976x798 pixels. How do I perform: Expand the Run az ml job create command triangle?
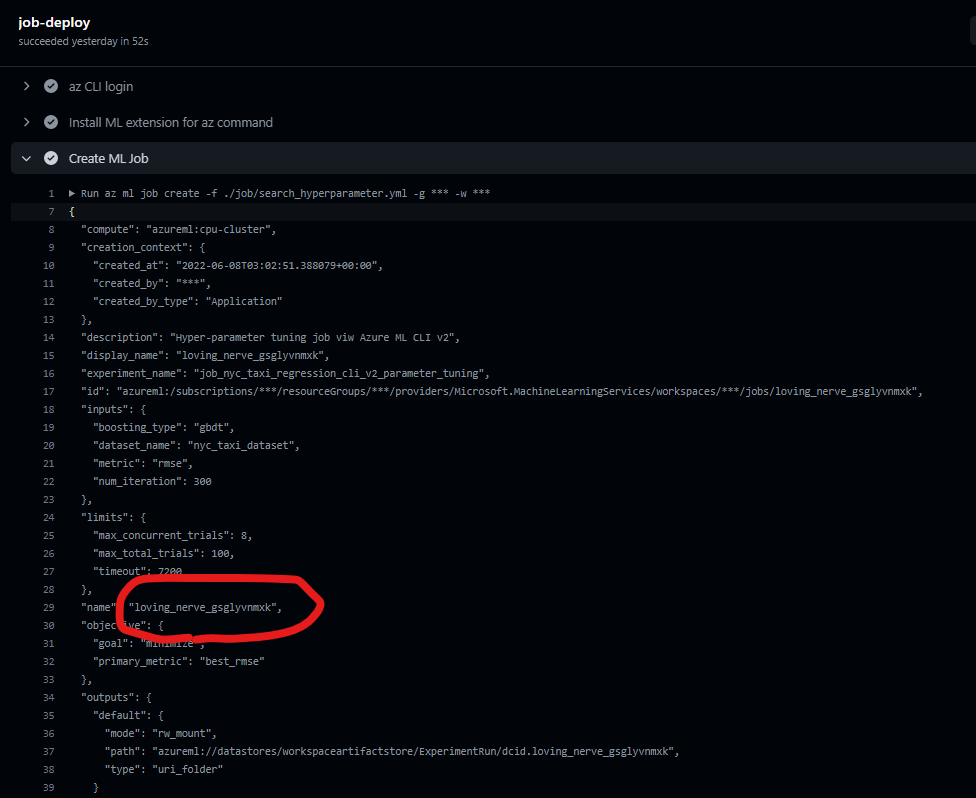tap(72, 194)
